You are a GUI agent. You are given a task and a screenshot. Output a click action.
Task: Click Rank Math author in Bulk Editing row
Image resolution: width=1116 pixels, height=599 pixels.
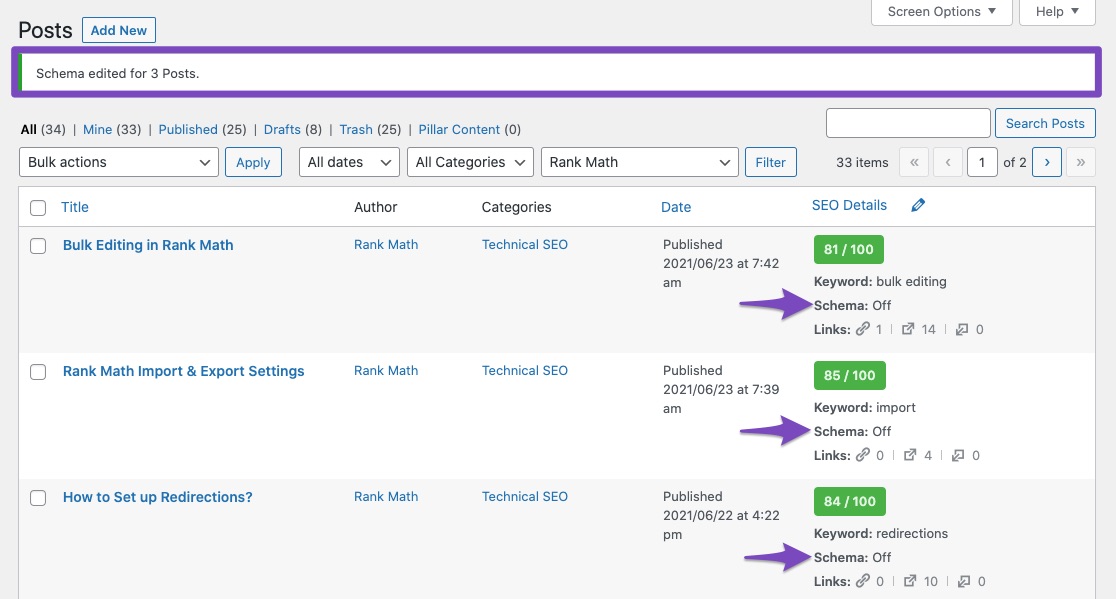pos(386,245)
